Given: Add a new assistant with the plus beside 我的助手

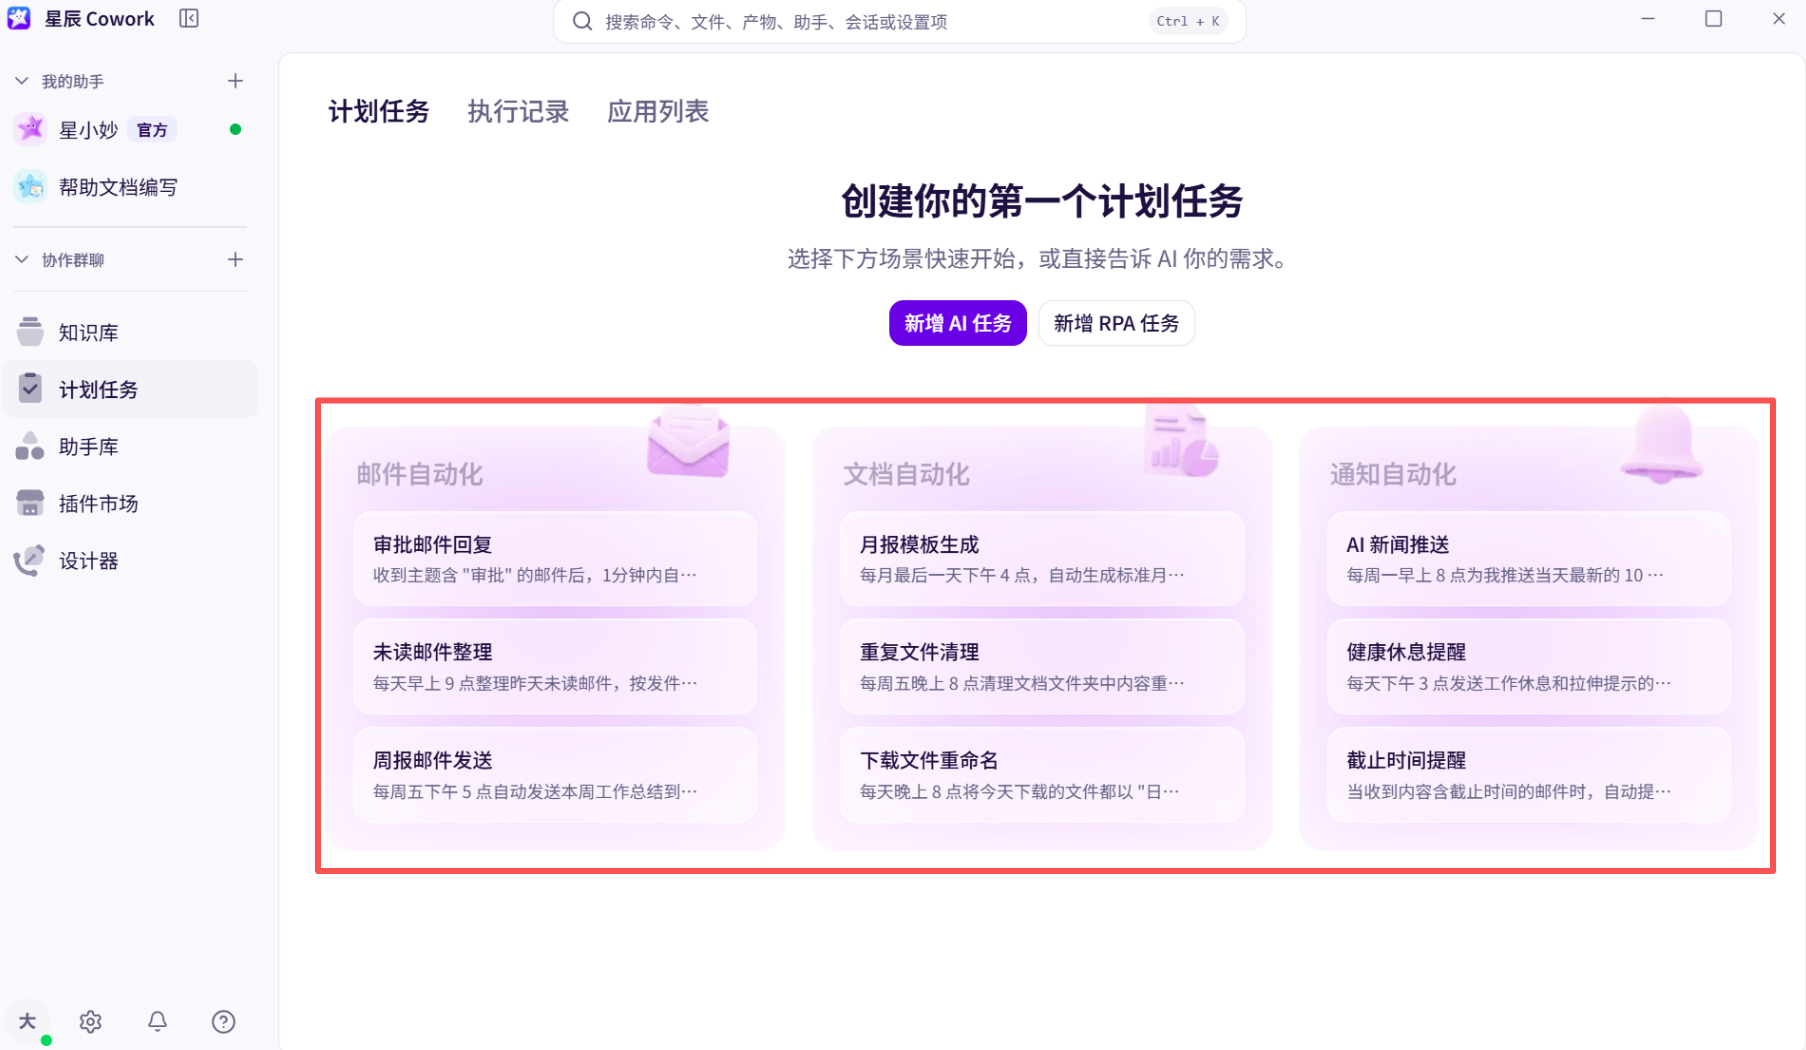Looking at the screenshot, I should click(x=235, y=81).
